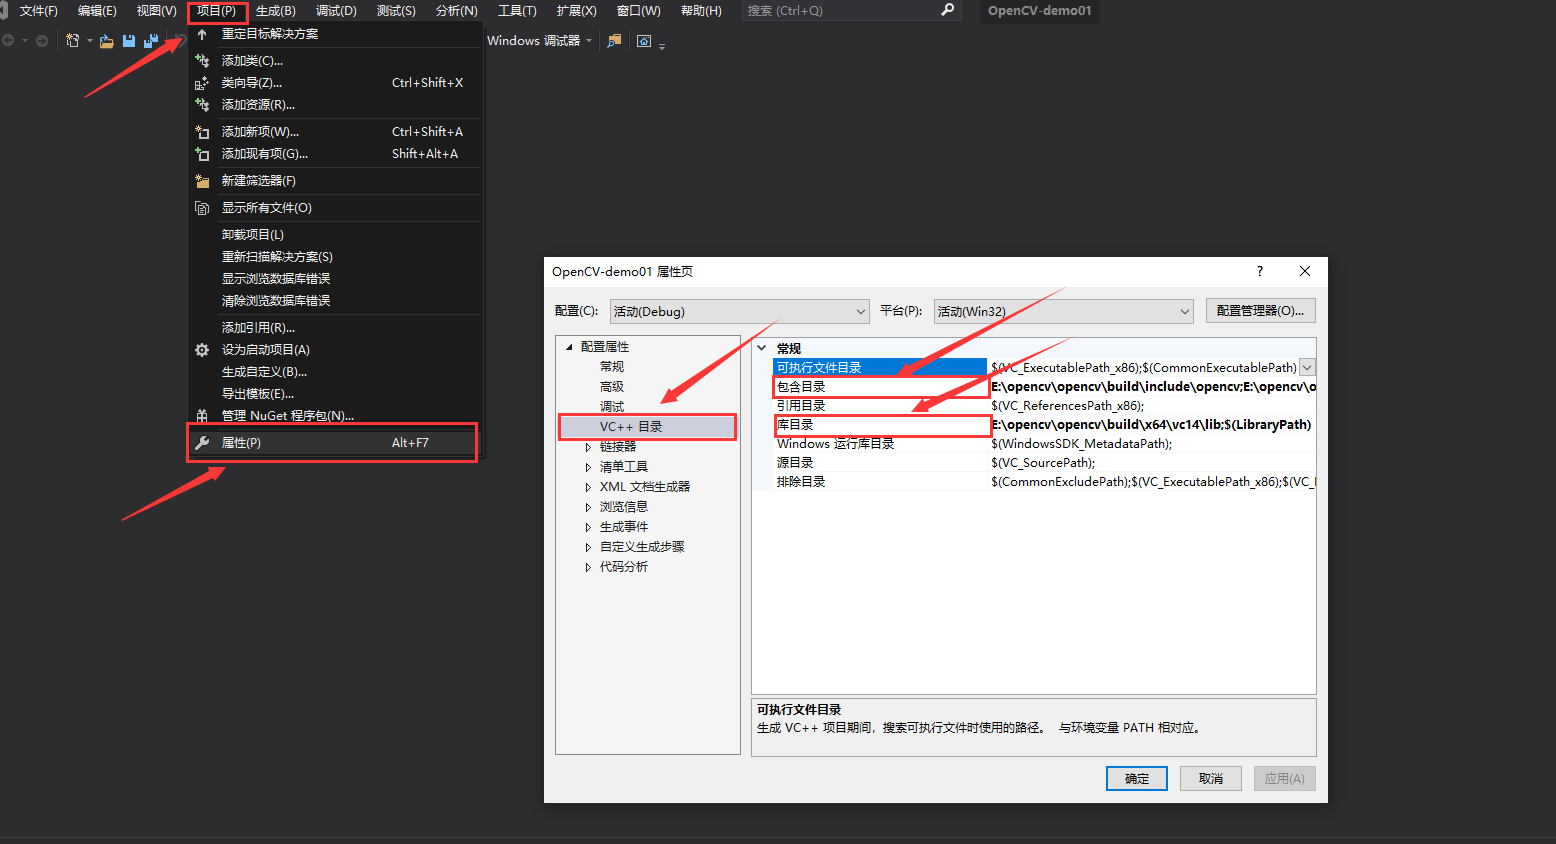Select 调试 in the property tree
The image size is (1556, 844).
(x=612, y=407)
